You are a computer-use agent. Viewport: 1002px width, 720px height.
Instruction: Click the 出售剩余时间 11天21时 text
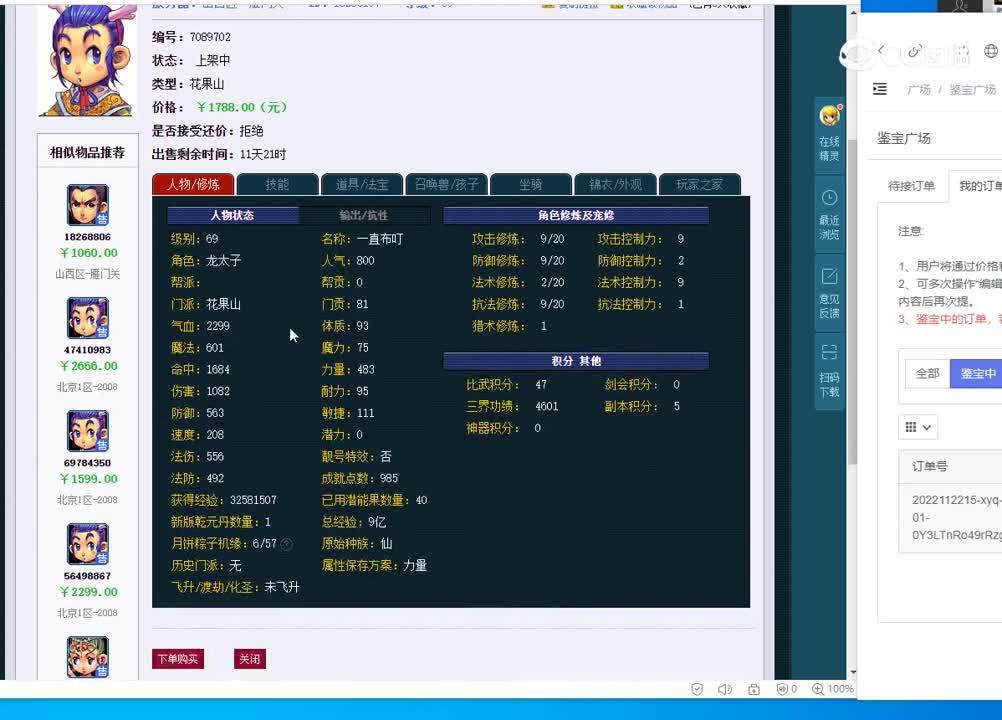219,154
